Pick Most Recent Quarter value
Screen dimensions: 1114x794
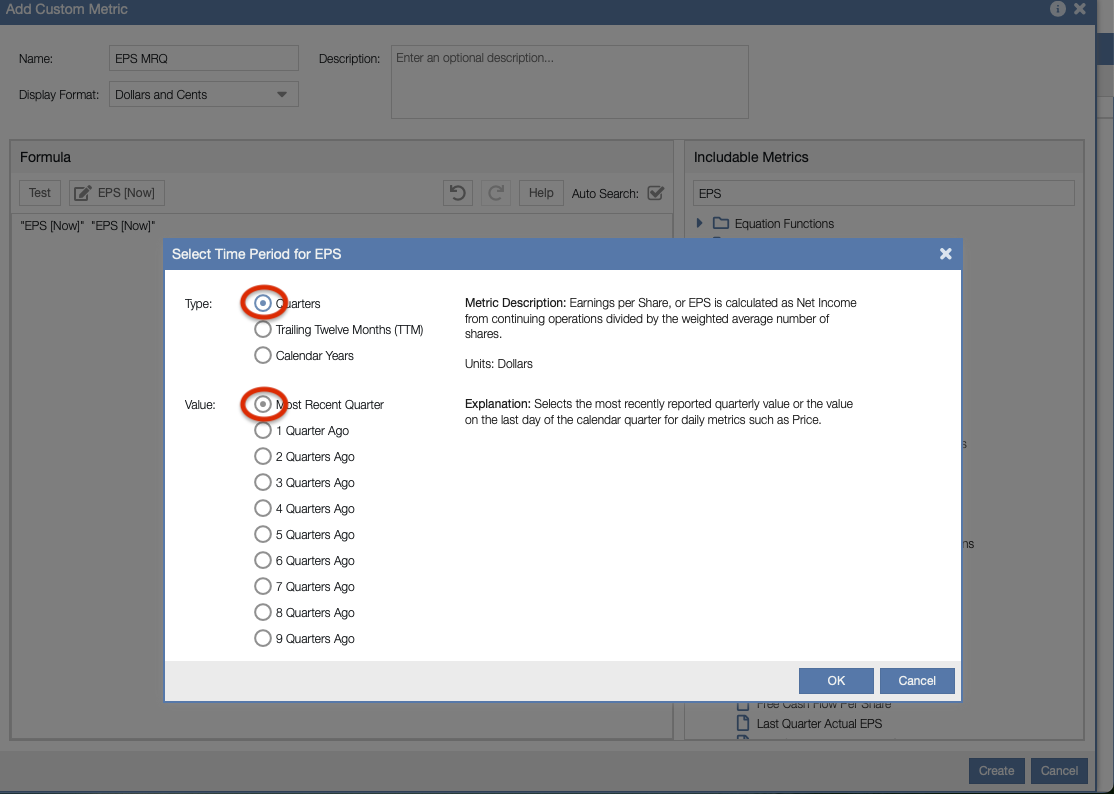coord(263,404)
